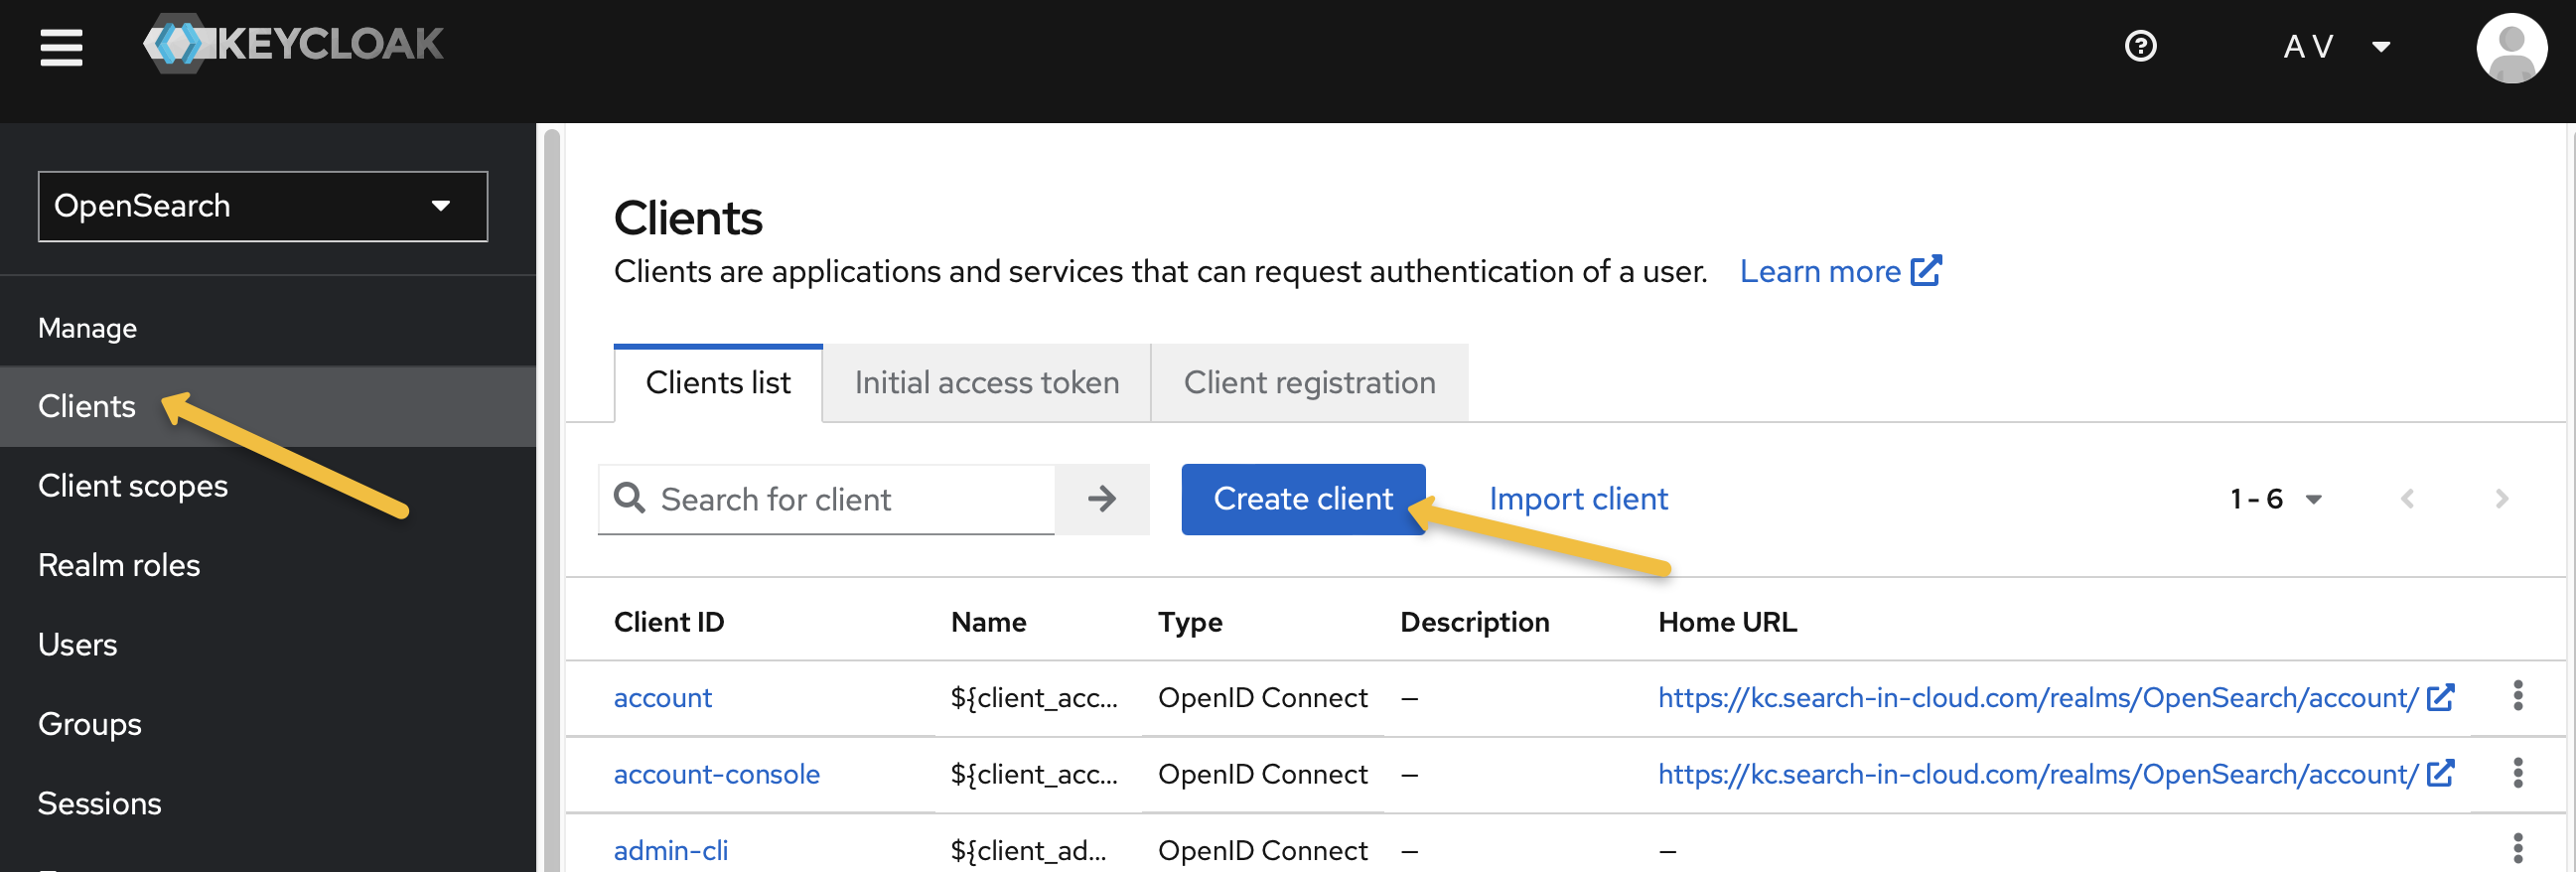Click OpenID Connect in account row
2576x872 pixels.
tap(1263, 698)
